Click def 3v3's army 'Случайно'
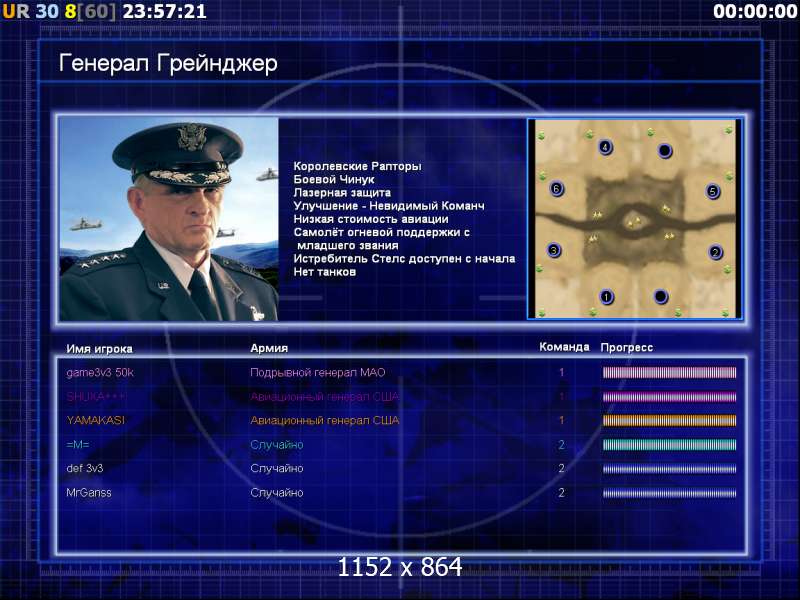Image resolution: width=800 pixels, height=600 pixels. coord(277,468)
